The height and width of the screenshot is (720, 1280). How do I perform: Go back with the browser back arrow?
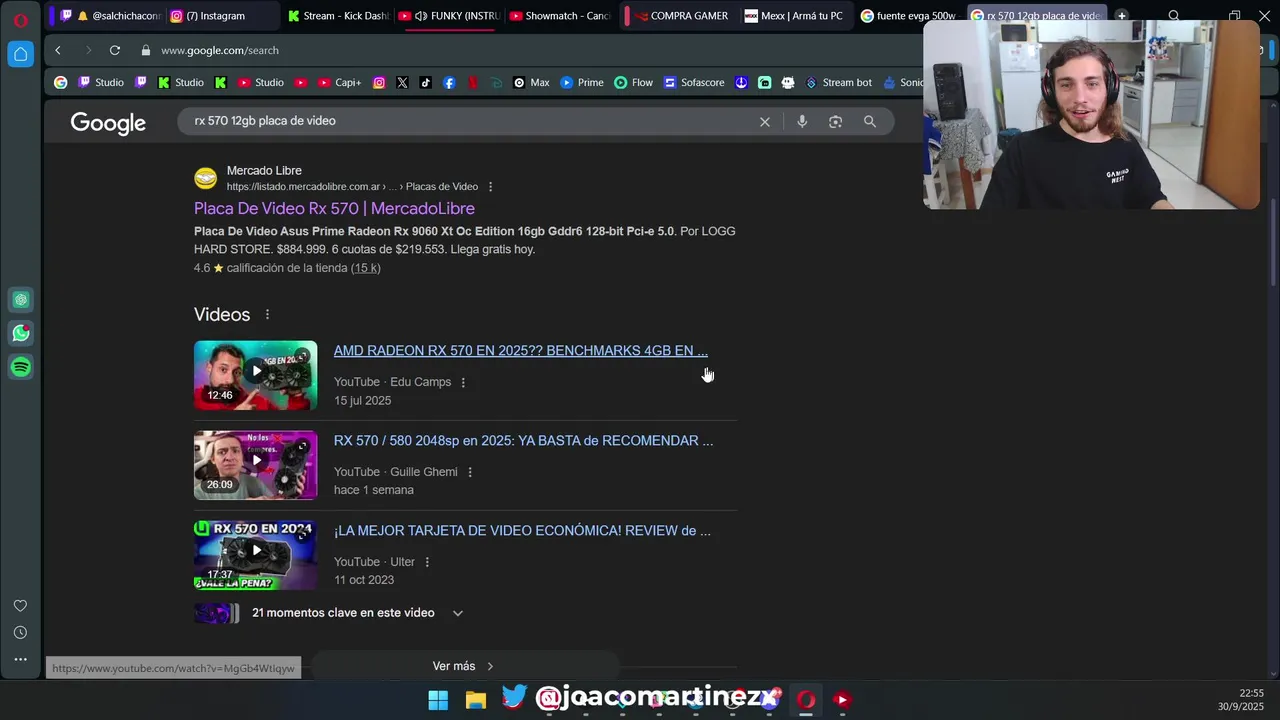tap(58, 50)
